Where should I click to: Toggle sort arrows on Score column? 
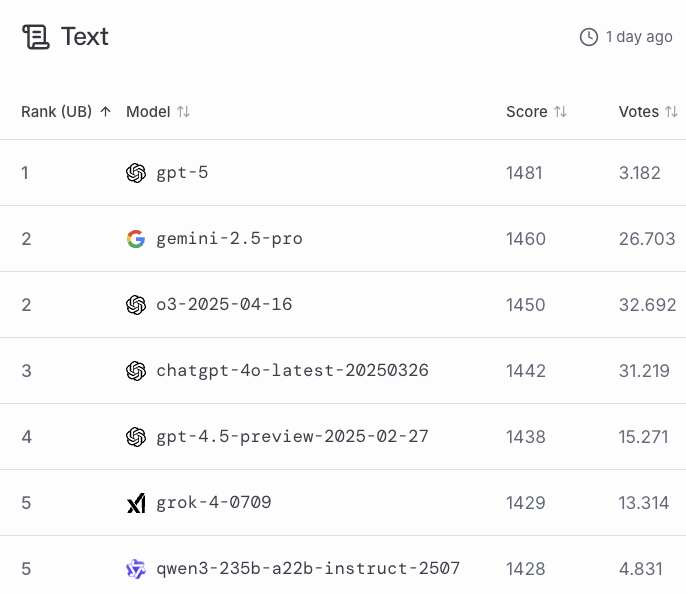(x=560, y=112)
